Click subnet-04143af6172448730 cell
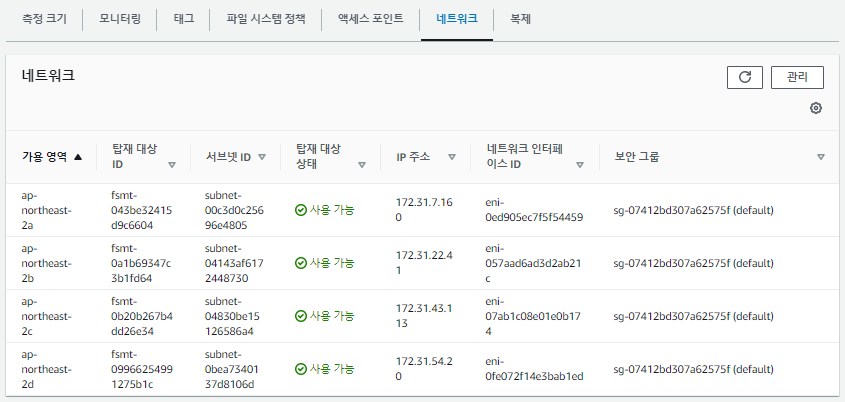The image size is (845, 402). [x=234, y=263]
